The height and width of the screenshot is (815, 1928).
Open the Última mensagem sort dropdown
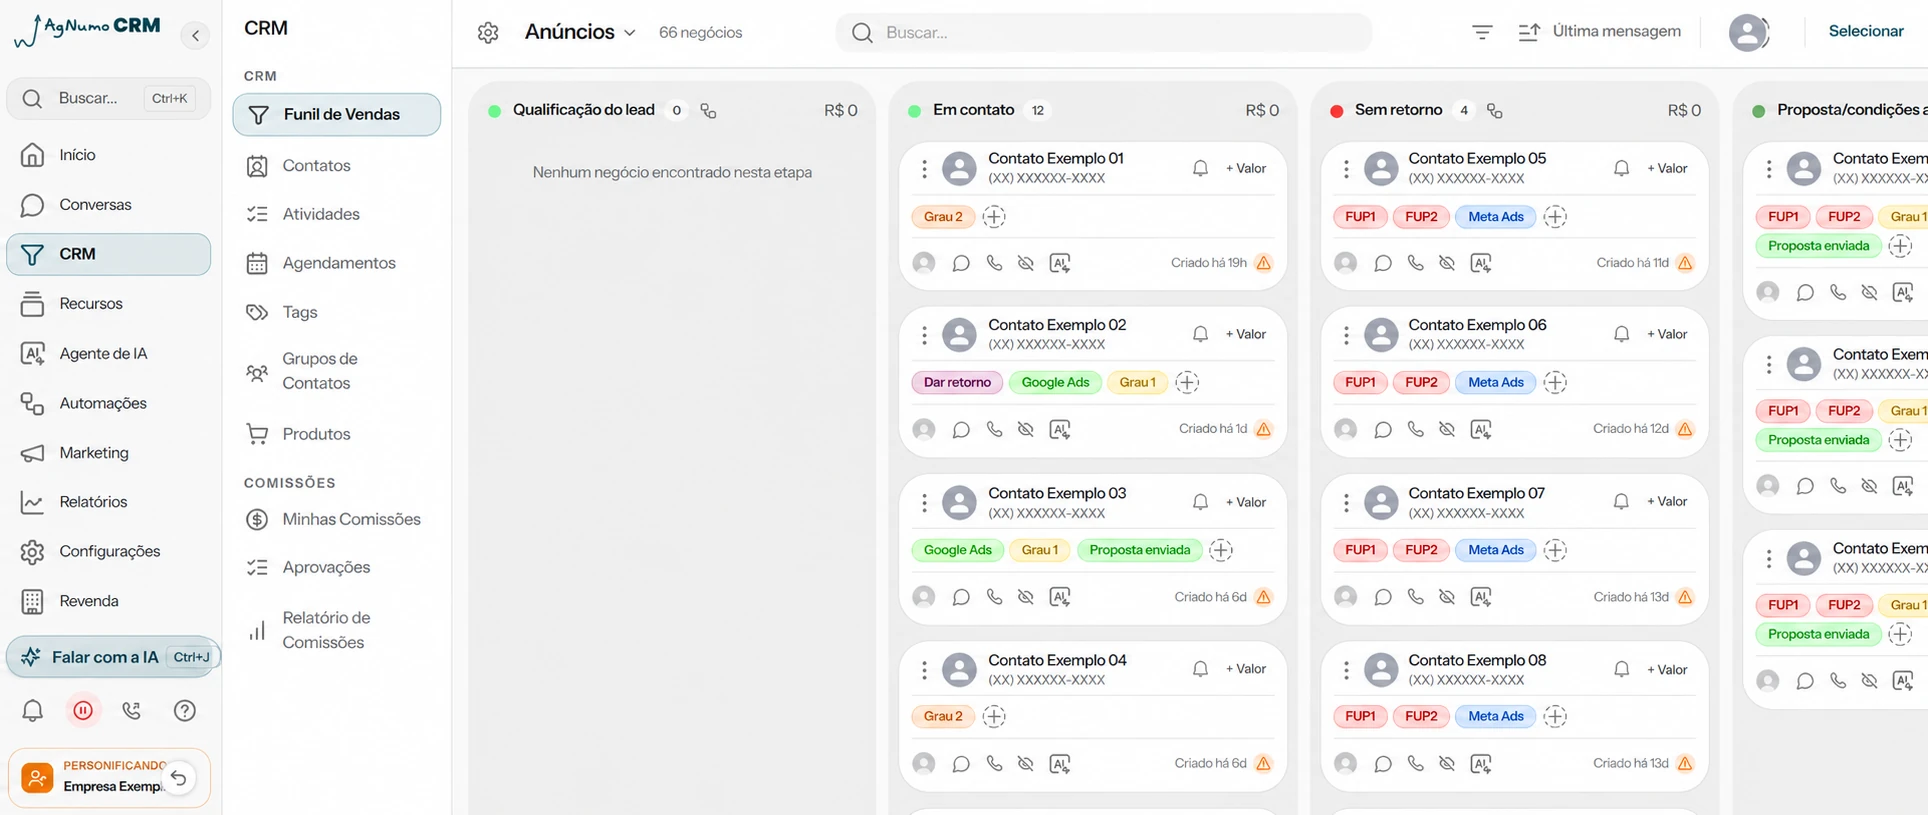[x=1599, y=32]
